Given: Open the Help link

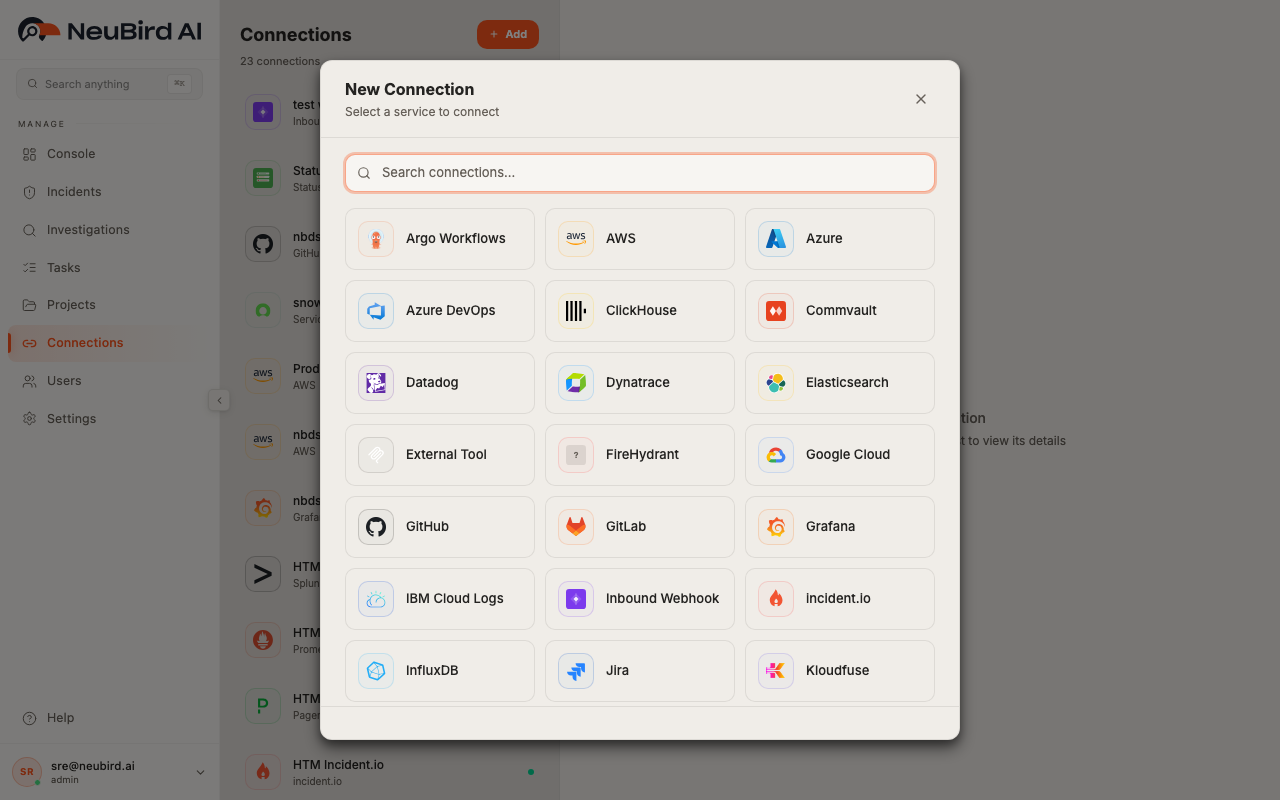Looking at the screenshot, I should [59, 717].
